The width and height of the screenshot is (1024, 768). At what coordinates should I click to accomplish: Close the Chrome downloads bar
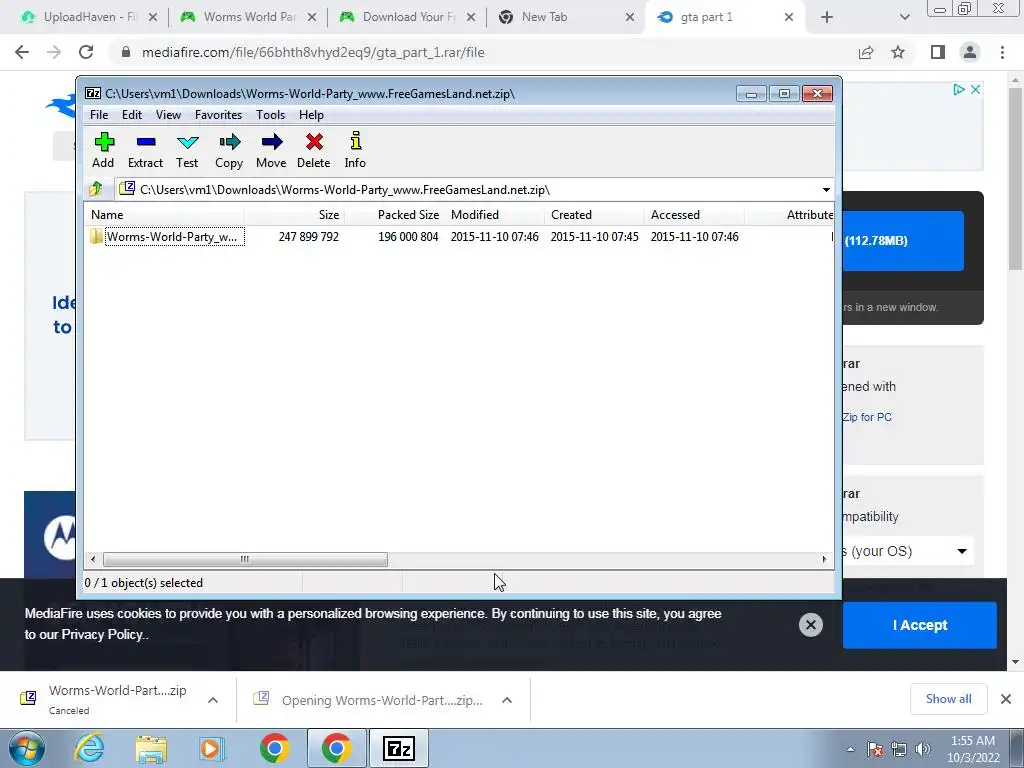[x=1006, y=699]
